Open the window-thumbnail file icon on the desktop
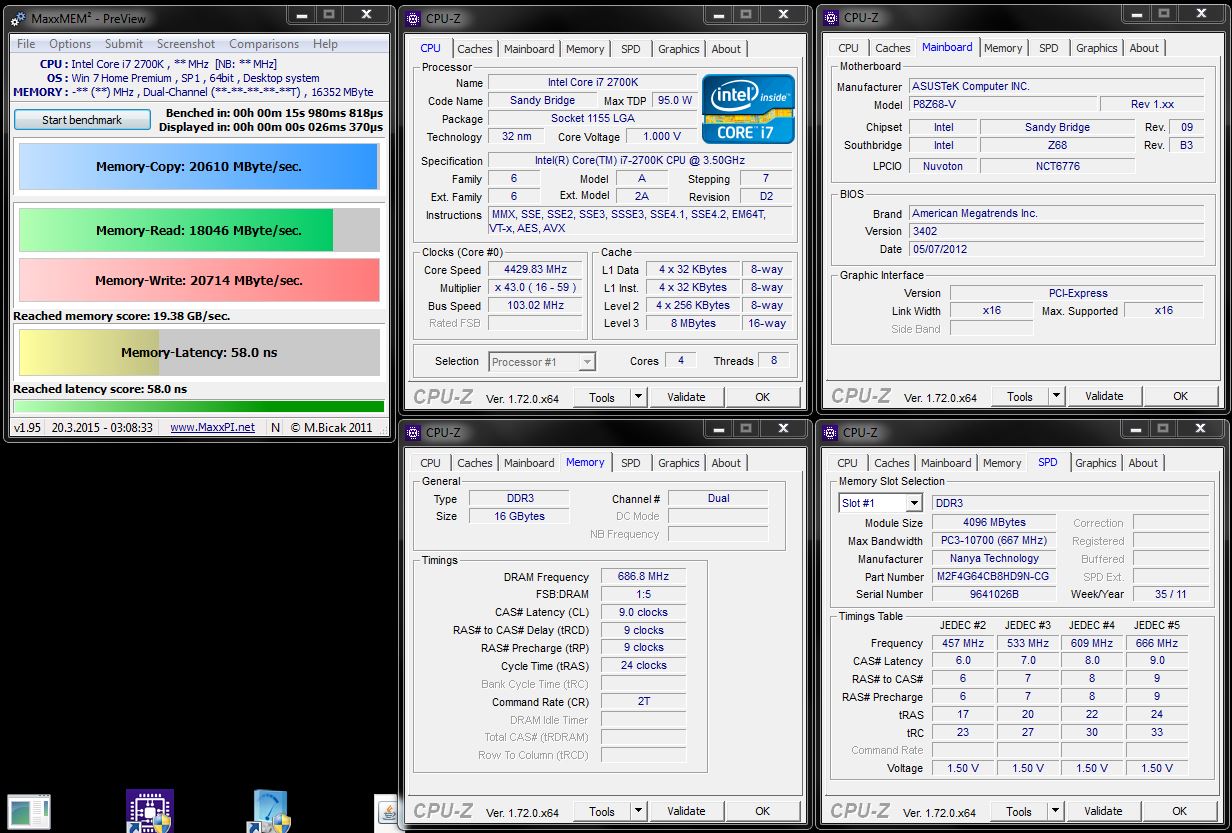The width and height of the screenshot is (1232, 833). point(28,813)
